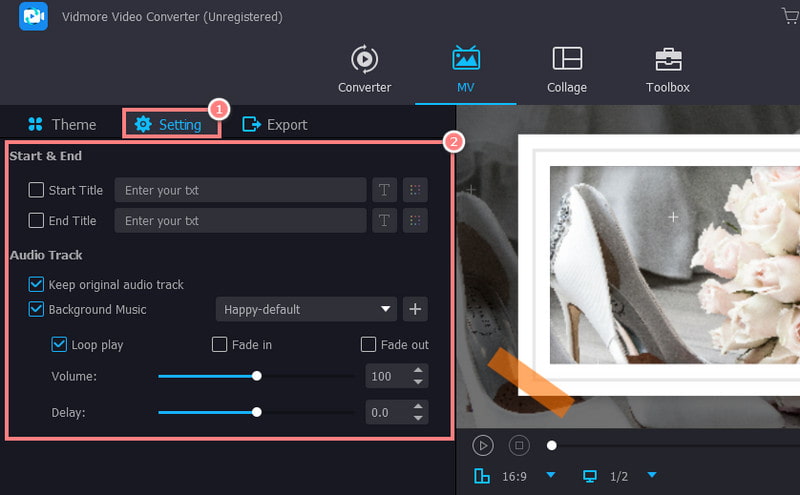Play the video preview
Screen dimensions: 800x495
pyautogui.click(x=483, y=445)
